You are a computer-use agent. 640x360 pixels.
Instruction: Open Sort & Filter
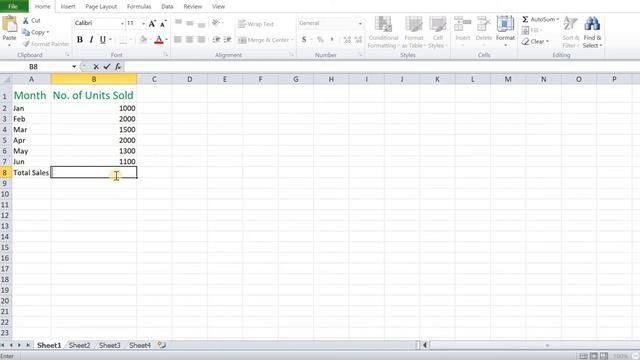click(x=570, y=32)
